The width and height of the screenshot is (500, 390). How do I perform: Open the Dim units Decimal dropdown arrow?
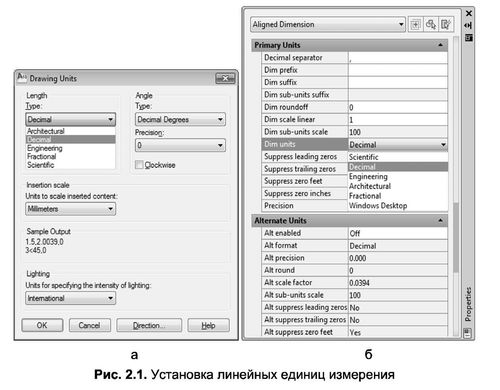(443, 145)
